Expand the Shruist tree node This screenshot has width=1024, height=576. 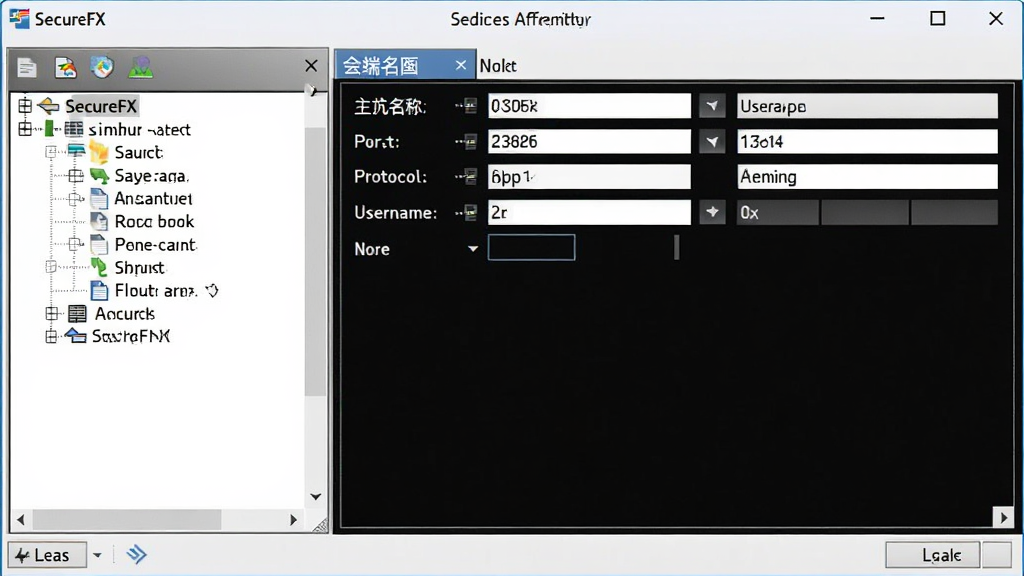pos(51,267)
